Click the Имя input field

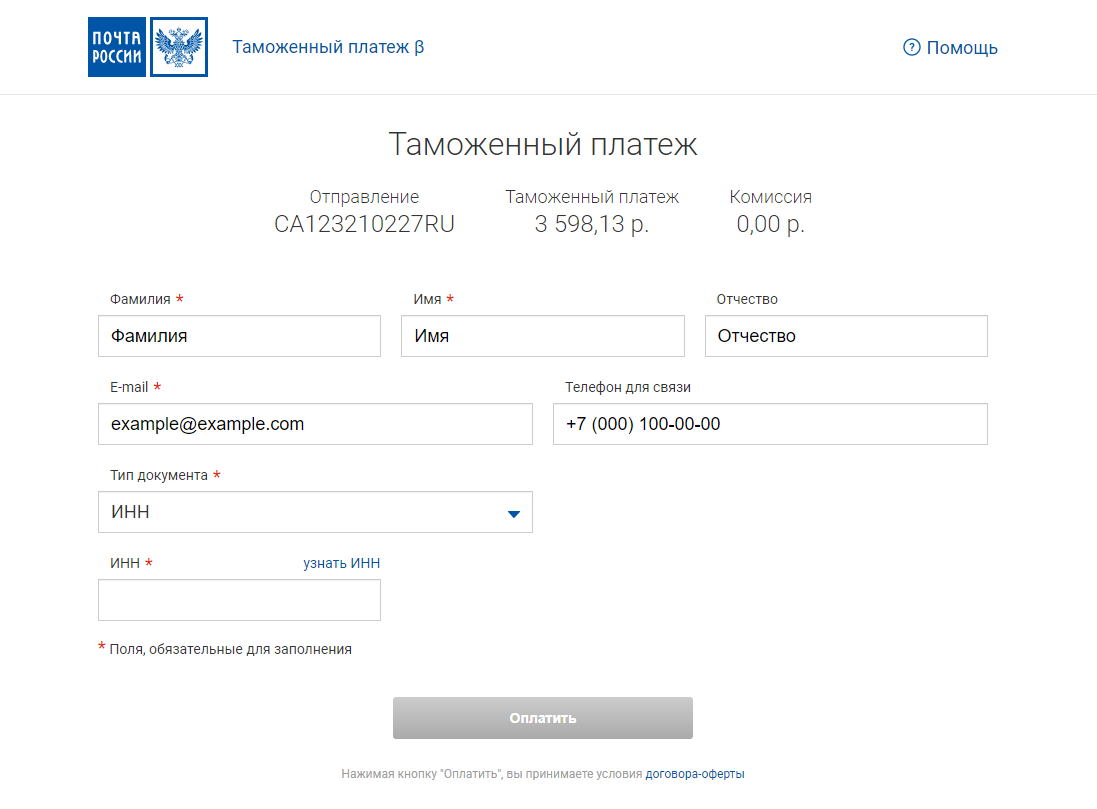542,336
